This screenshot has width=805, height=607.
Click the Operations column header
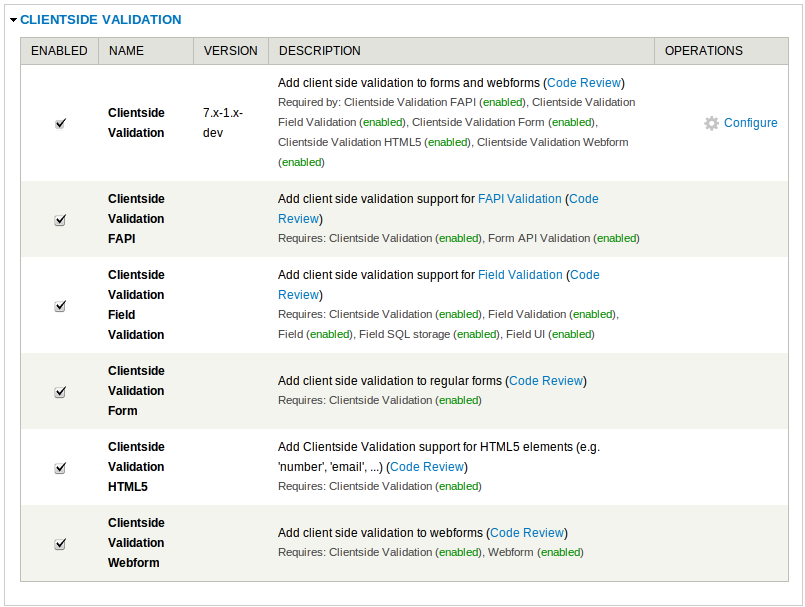coord(703,51)
